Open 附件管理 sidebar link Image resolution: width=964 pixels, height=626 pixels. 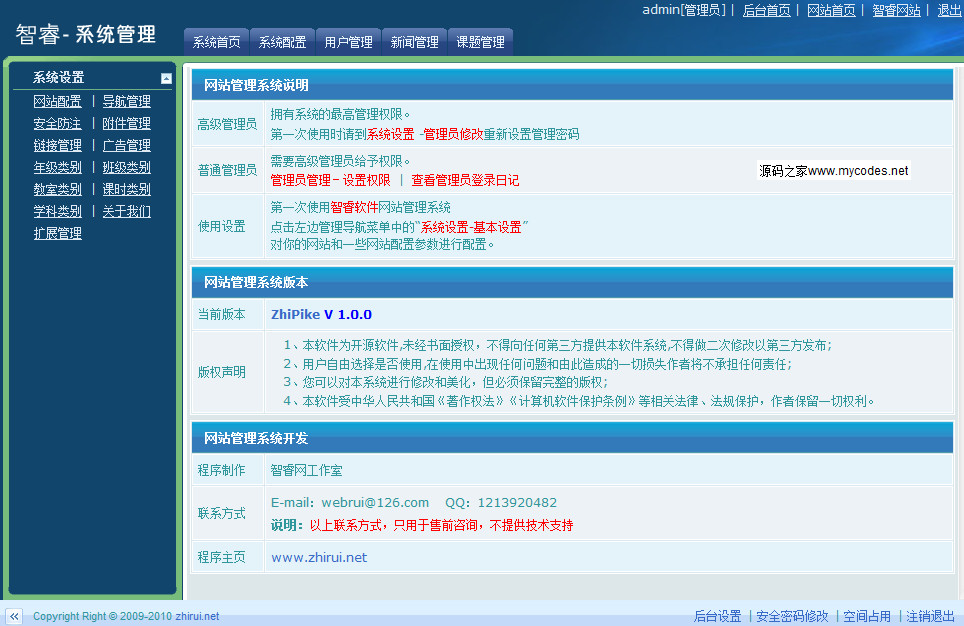click(x=127, y=123)
